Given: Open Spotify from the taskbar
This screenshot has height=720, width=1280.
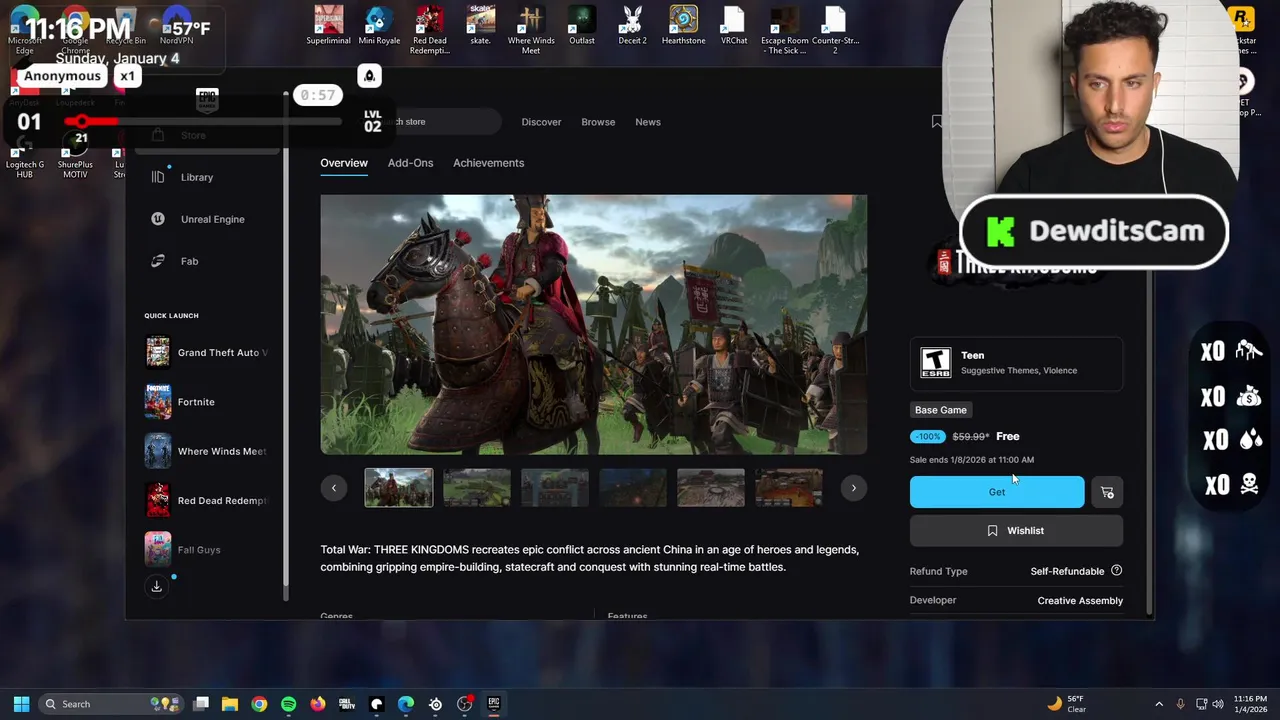Looking at the screenshot, I should [x=288, y=704].
